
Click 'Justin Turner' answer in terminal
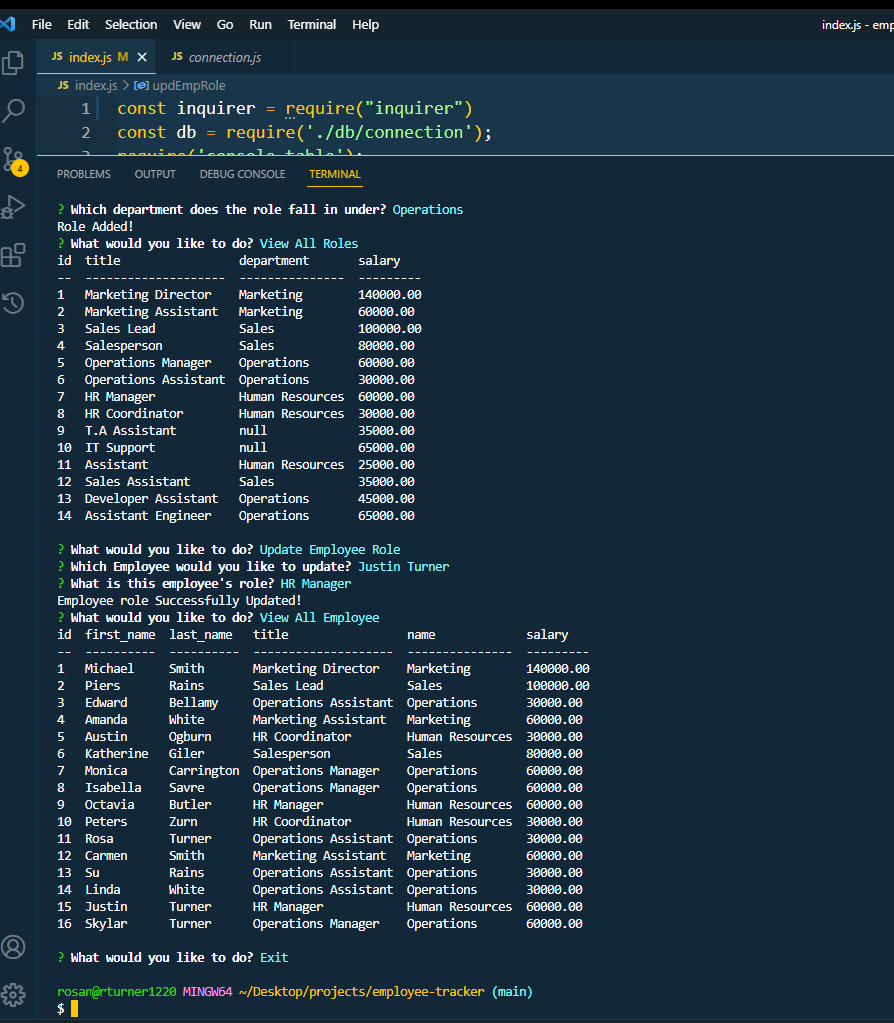[x=403, y=566]
